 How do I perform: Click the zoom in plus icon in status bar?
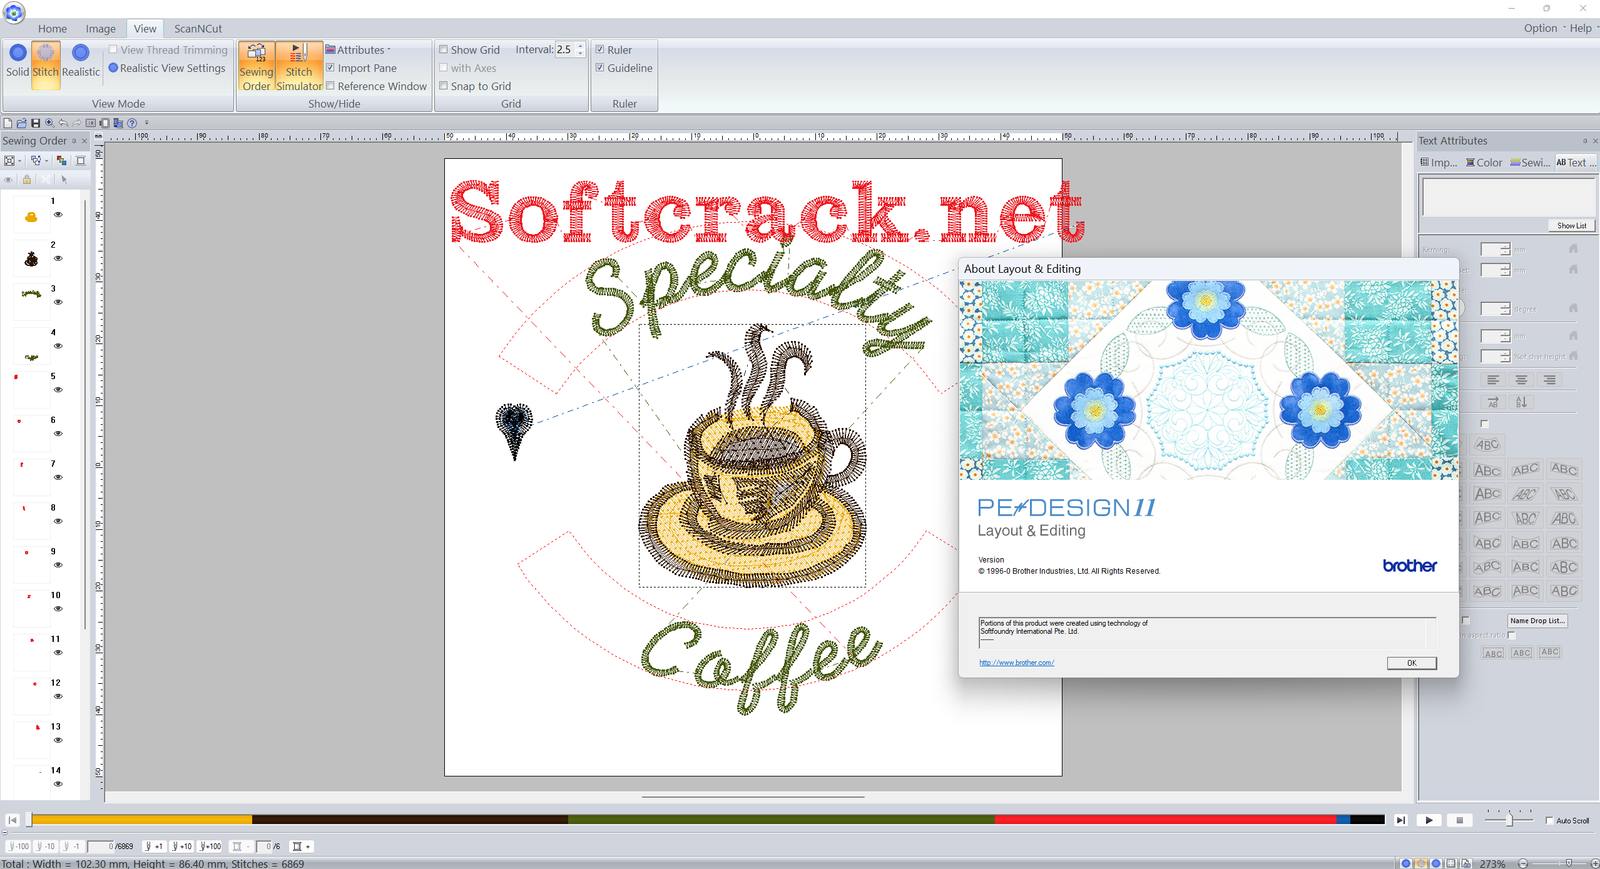pos(1595,863)
